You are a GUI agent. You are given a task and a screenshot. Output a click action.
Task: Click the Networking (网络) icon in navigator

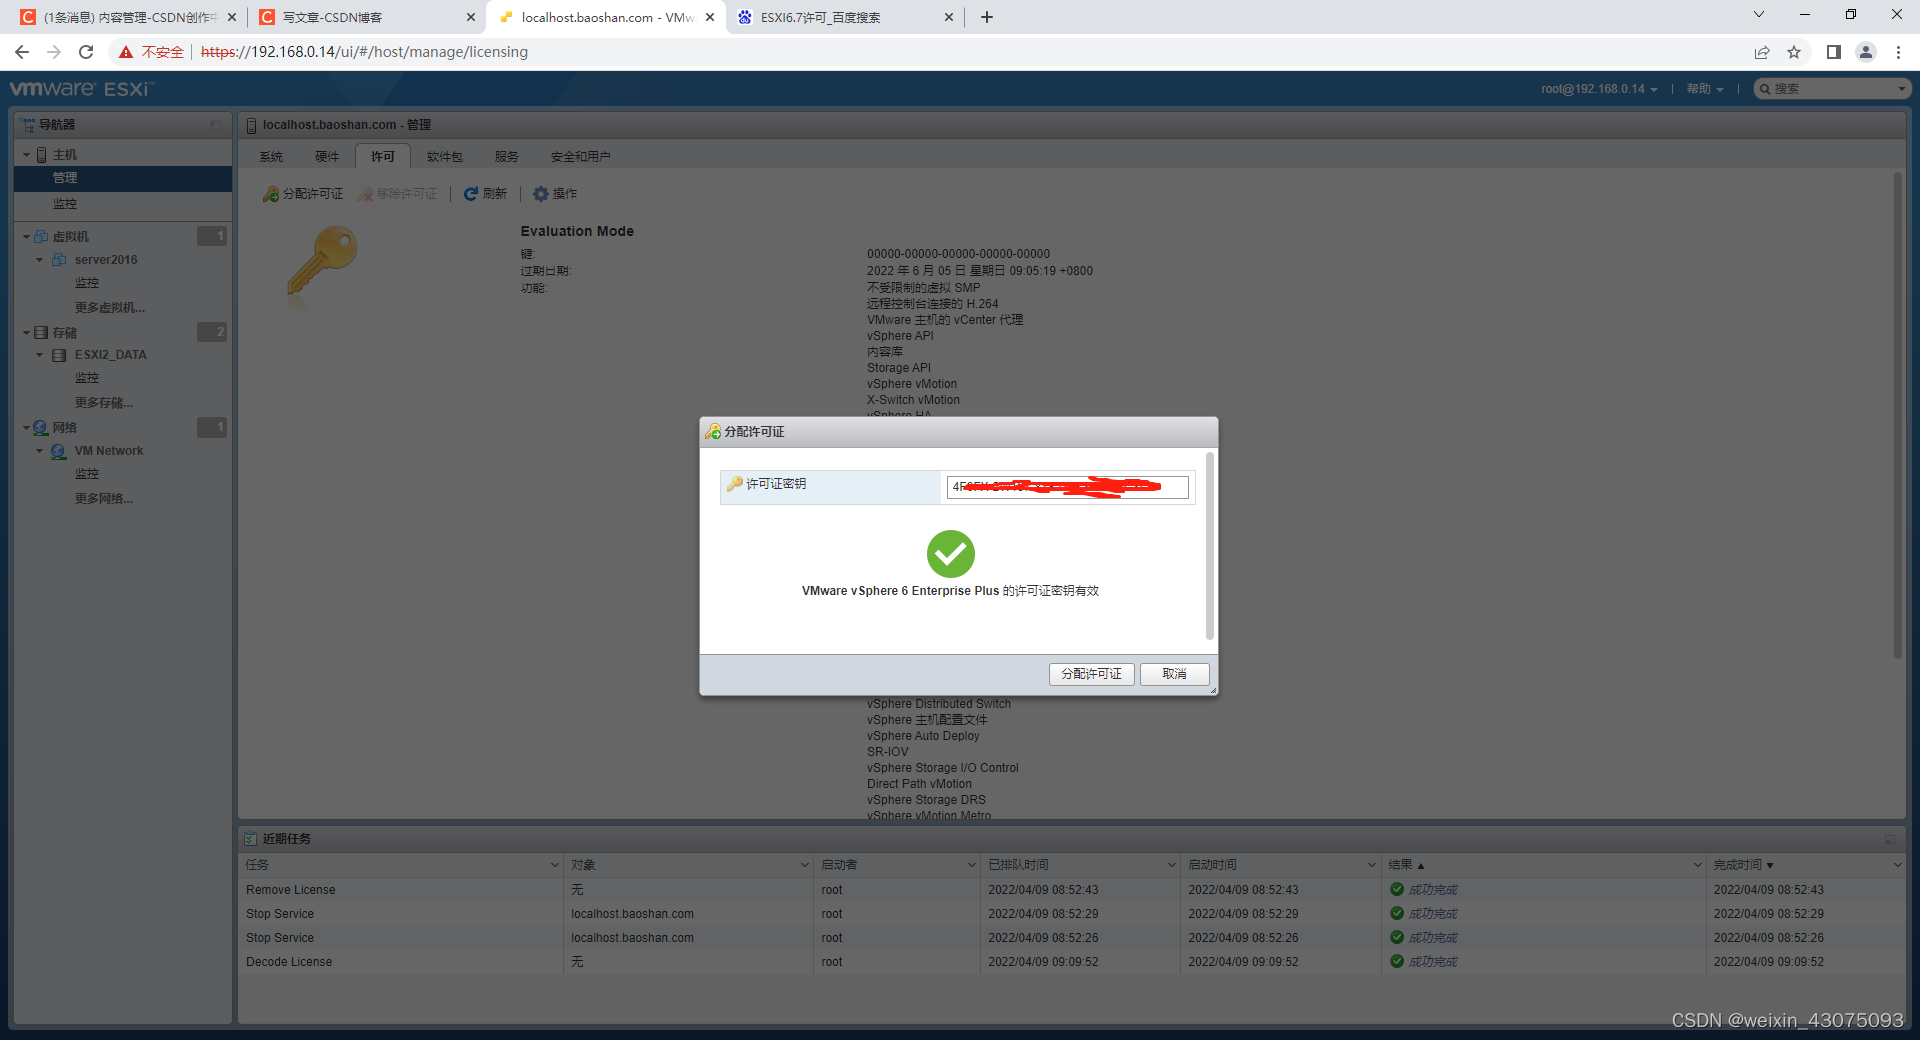click(x=41, y=428)
